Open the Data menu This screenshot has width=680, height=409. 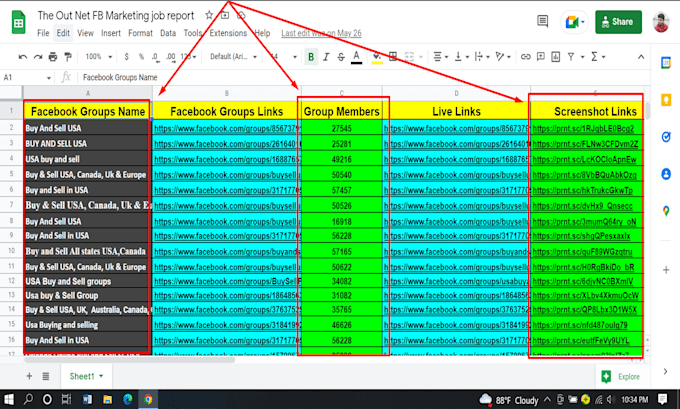tap(168, 33)
